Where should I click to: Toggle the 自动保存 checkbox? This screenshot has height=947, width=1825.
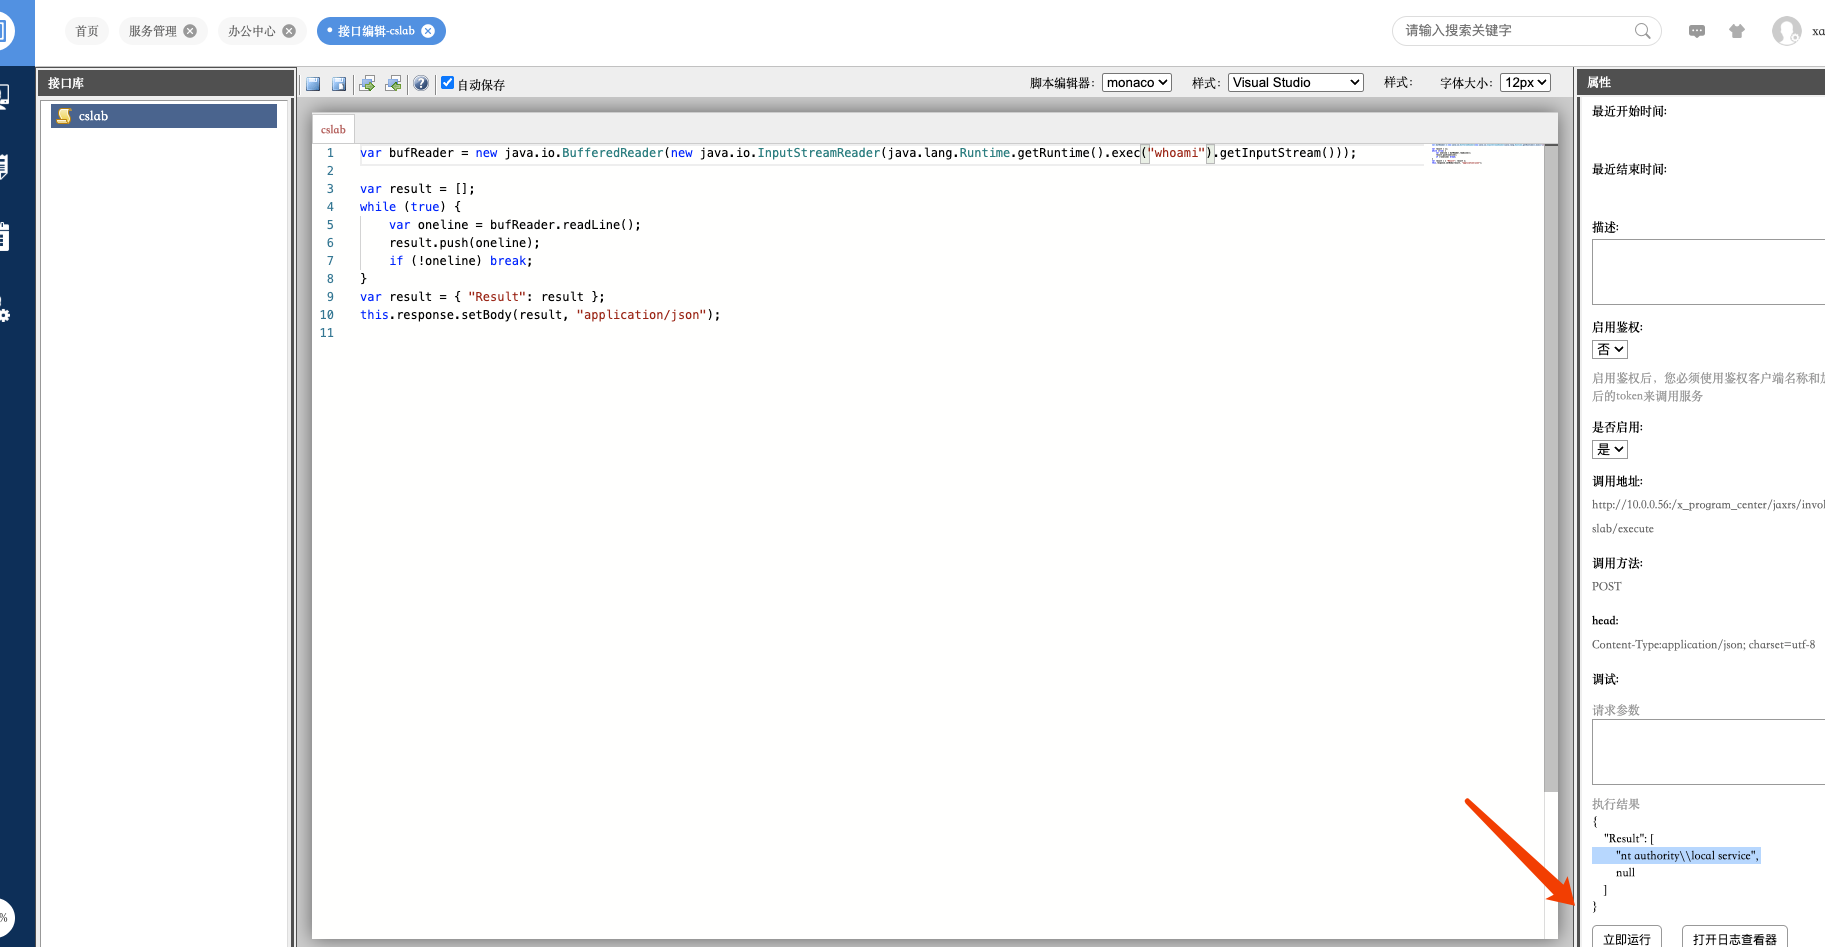[448, 83]
